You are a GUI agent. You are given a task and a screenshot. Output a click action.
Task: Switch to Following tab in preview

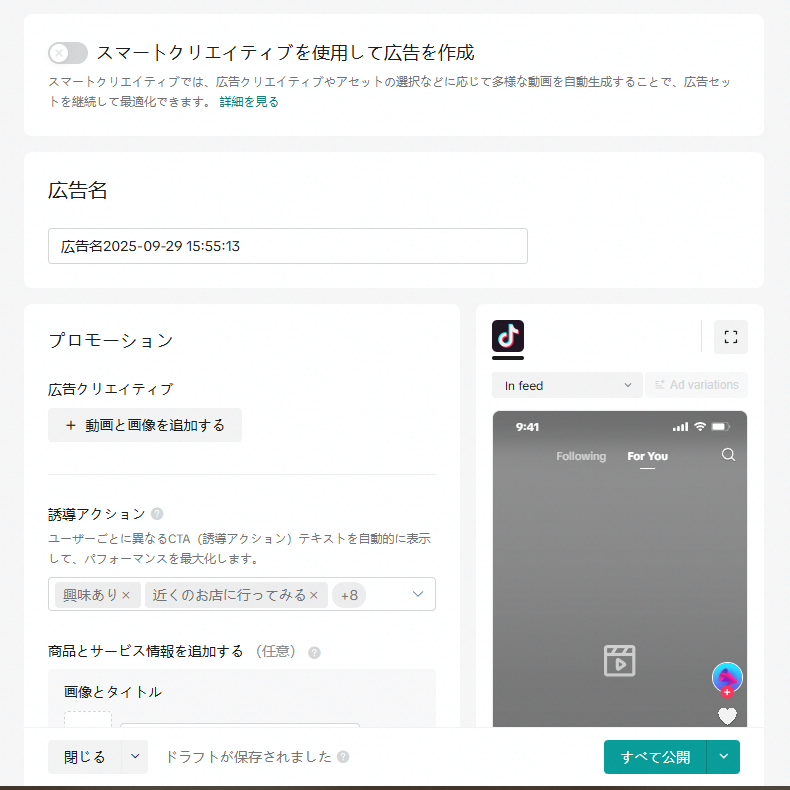[581, 456]
